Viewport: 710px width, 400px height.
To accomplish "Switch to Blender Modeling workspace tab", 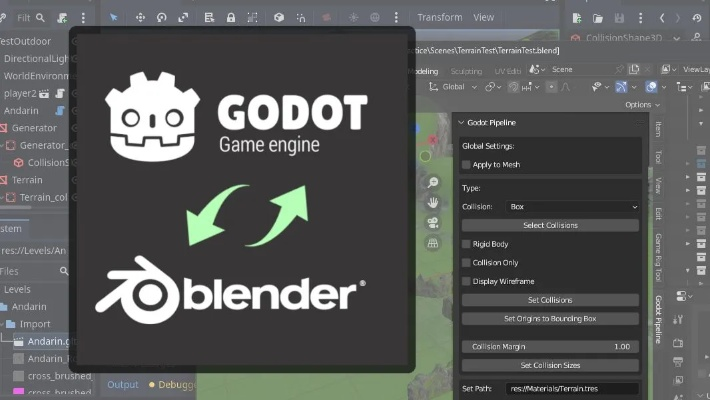I will point(423,71).
